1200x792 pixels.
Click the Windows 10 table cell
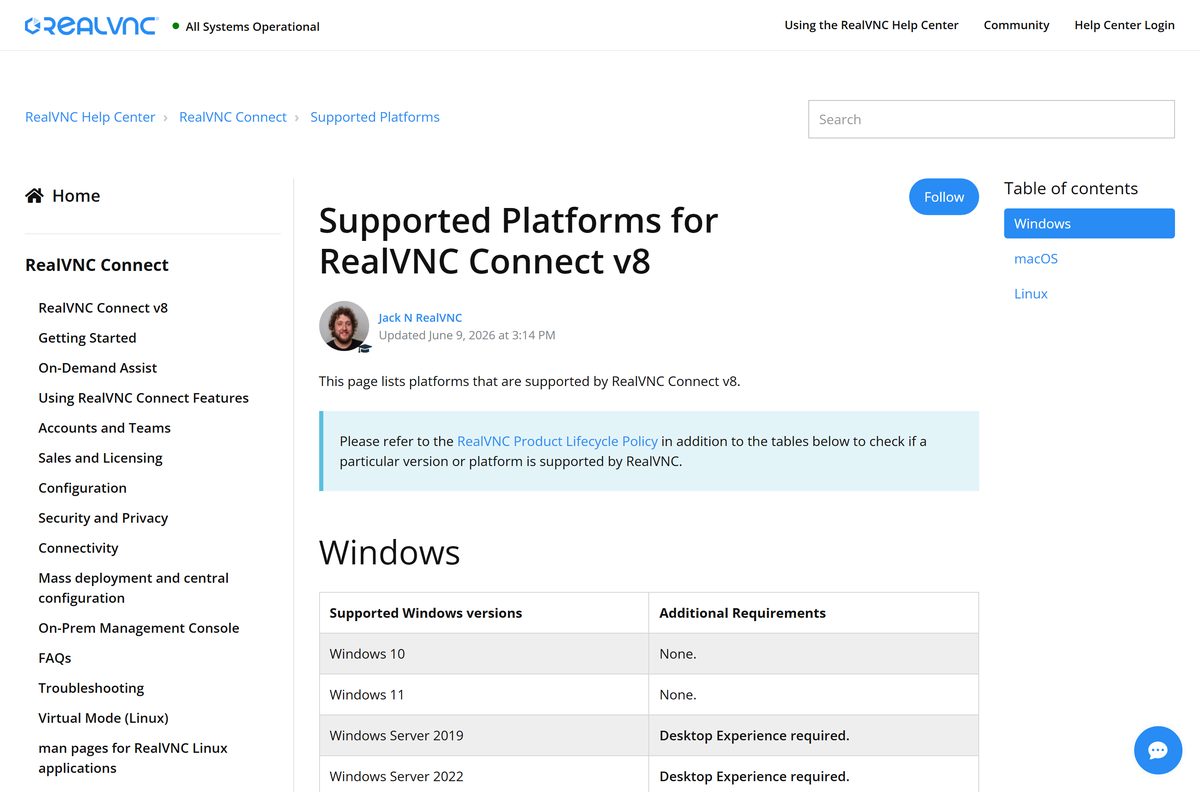click(x=484, y=653)
